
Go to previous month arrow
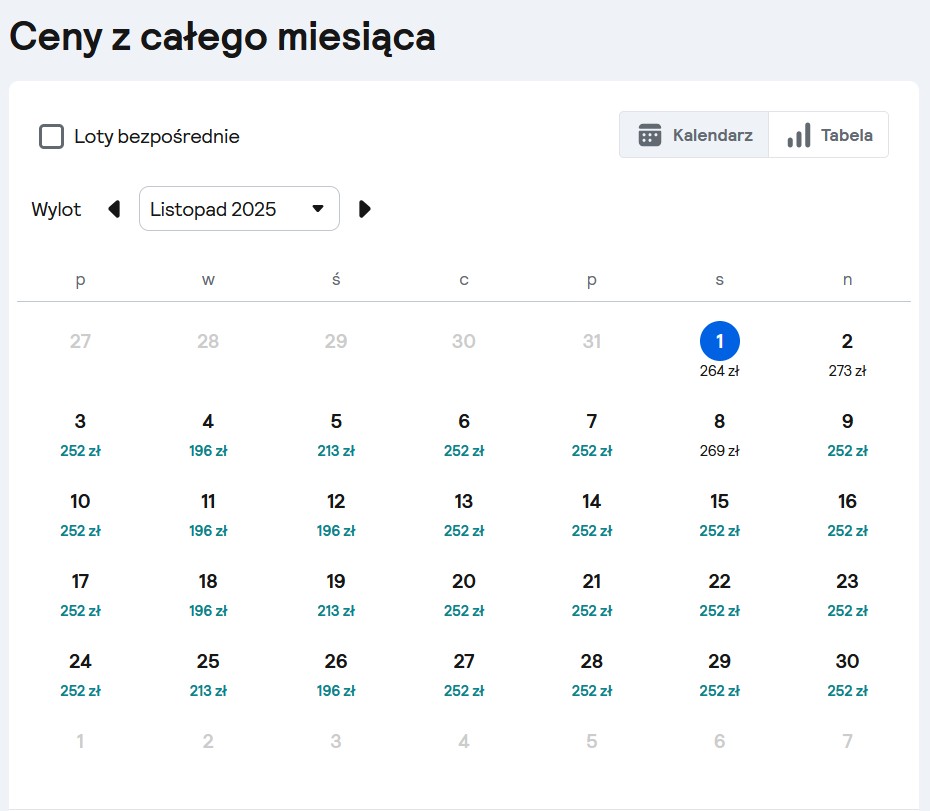click(114, 209)
